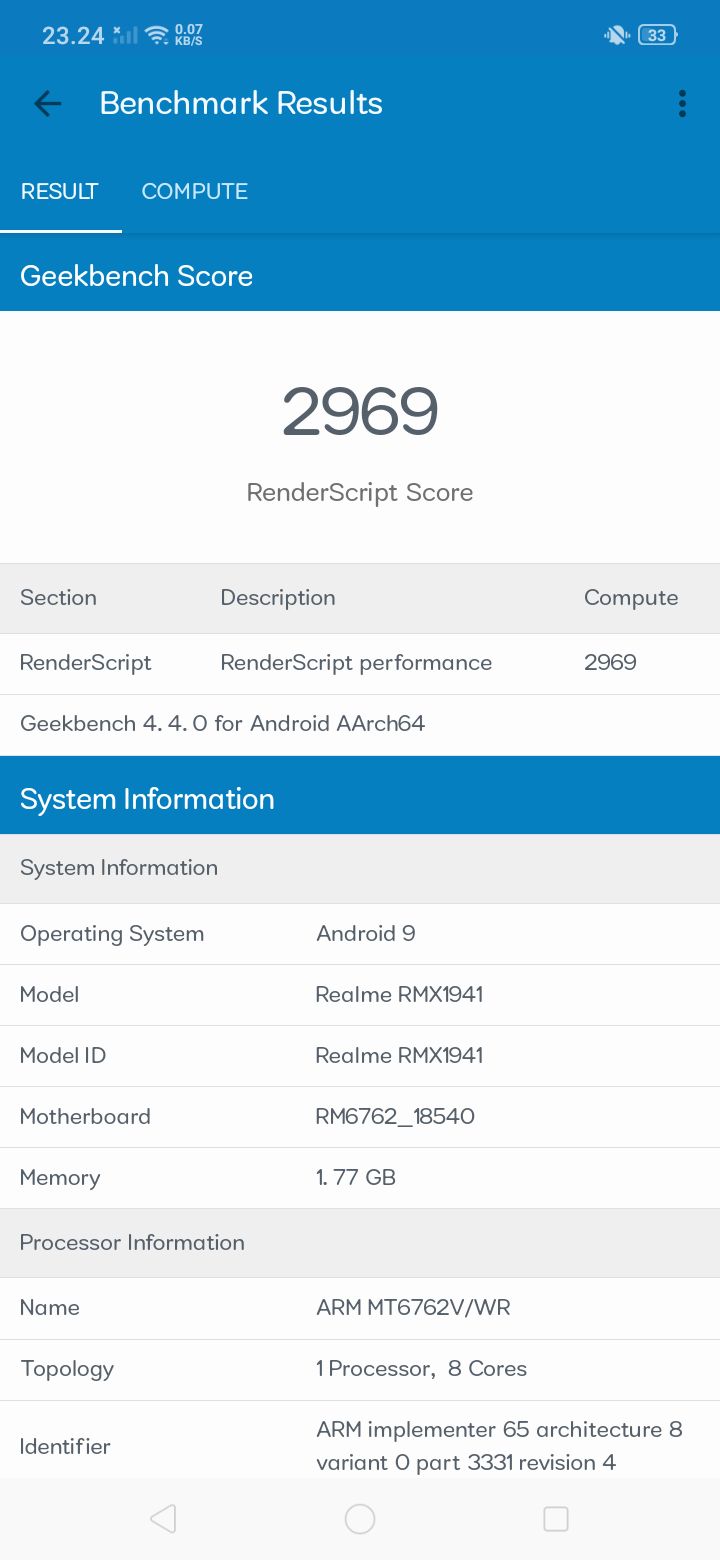Tap the Topology label

click(67, 1369)
